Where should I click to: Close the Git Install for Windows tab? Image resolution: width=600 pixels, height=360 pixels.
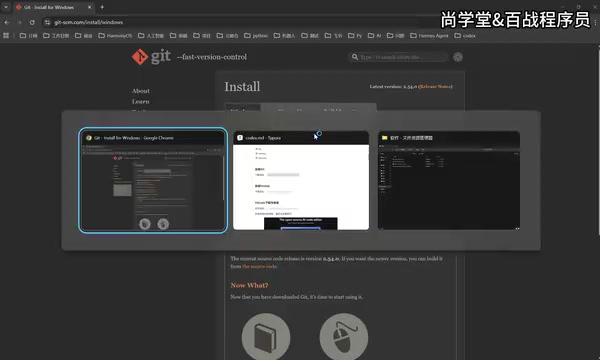[90, 7]
